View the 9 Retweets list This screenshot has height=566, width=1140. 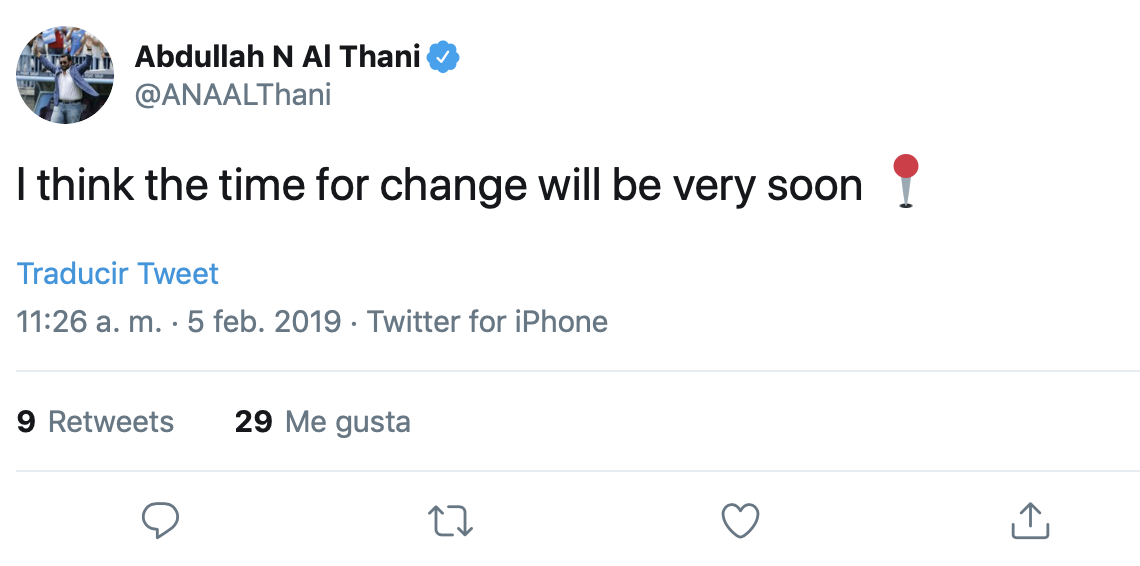click(96, 422)
